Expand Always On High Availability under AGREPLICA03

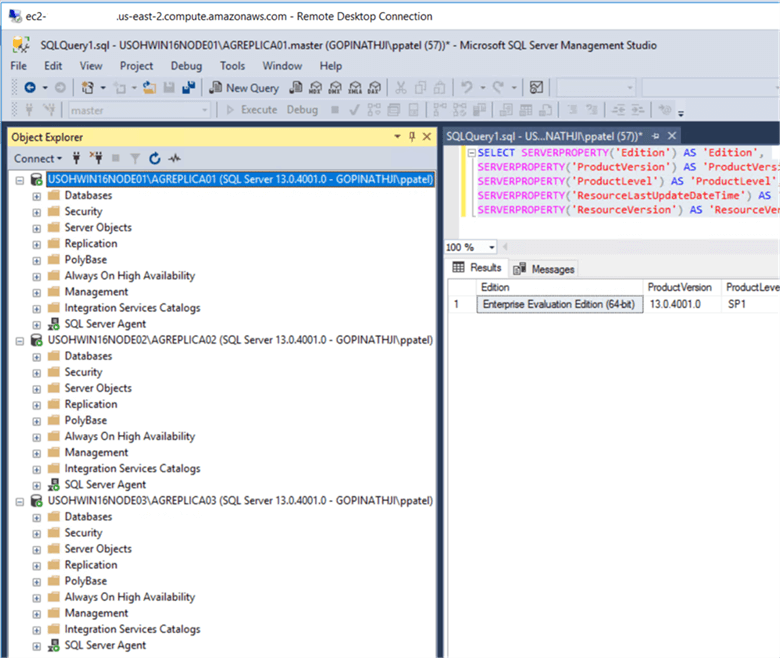37,597
